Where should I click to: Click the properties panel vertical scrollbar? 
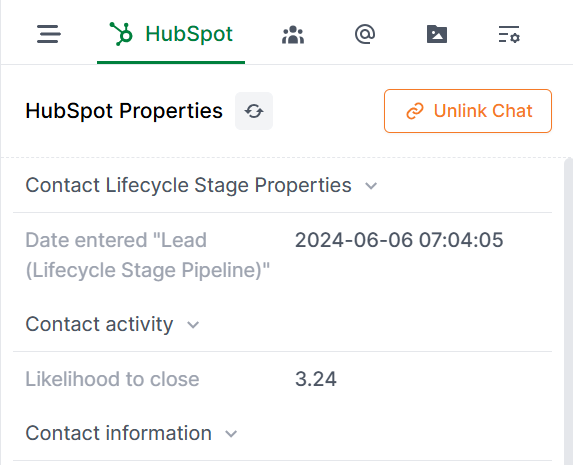[x=568, y=311]
